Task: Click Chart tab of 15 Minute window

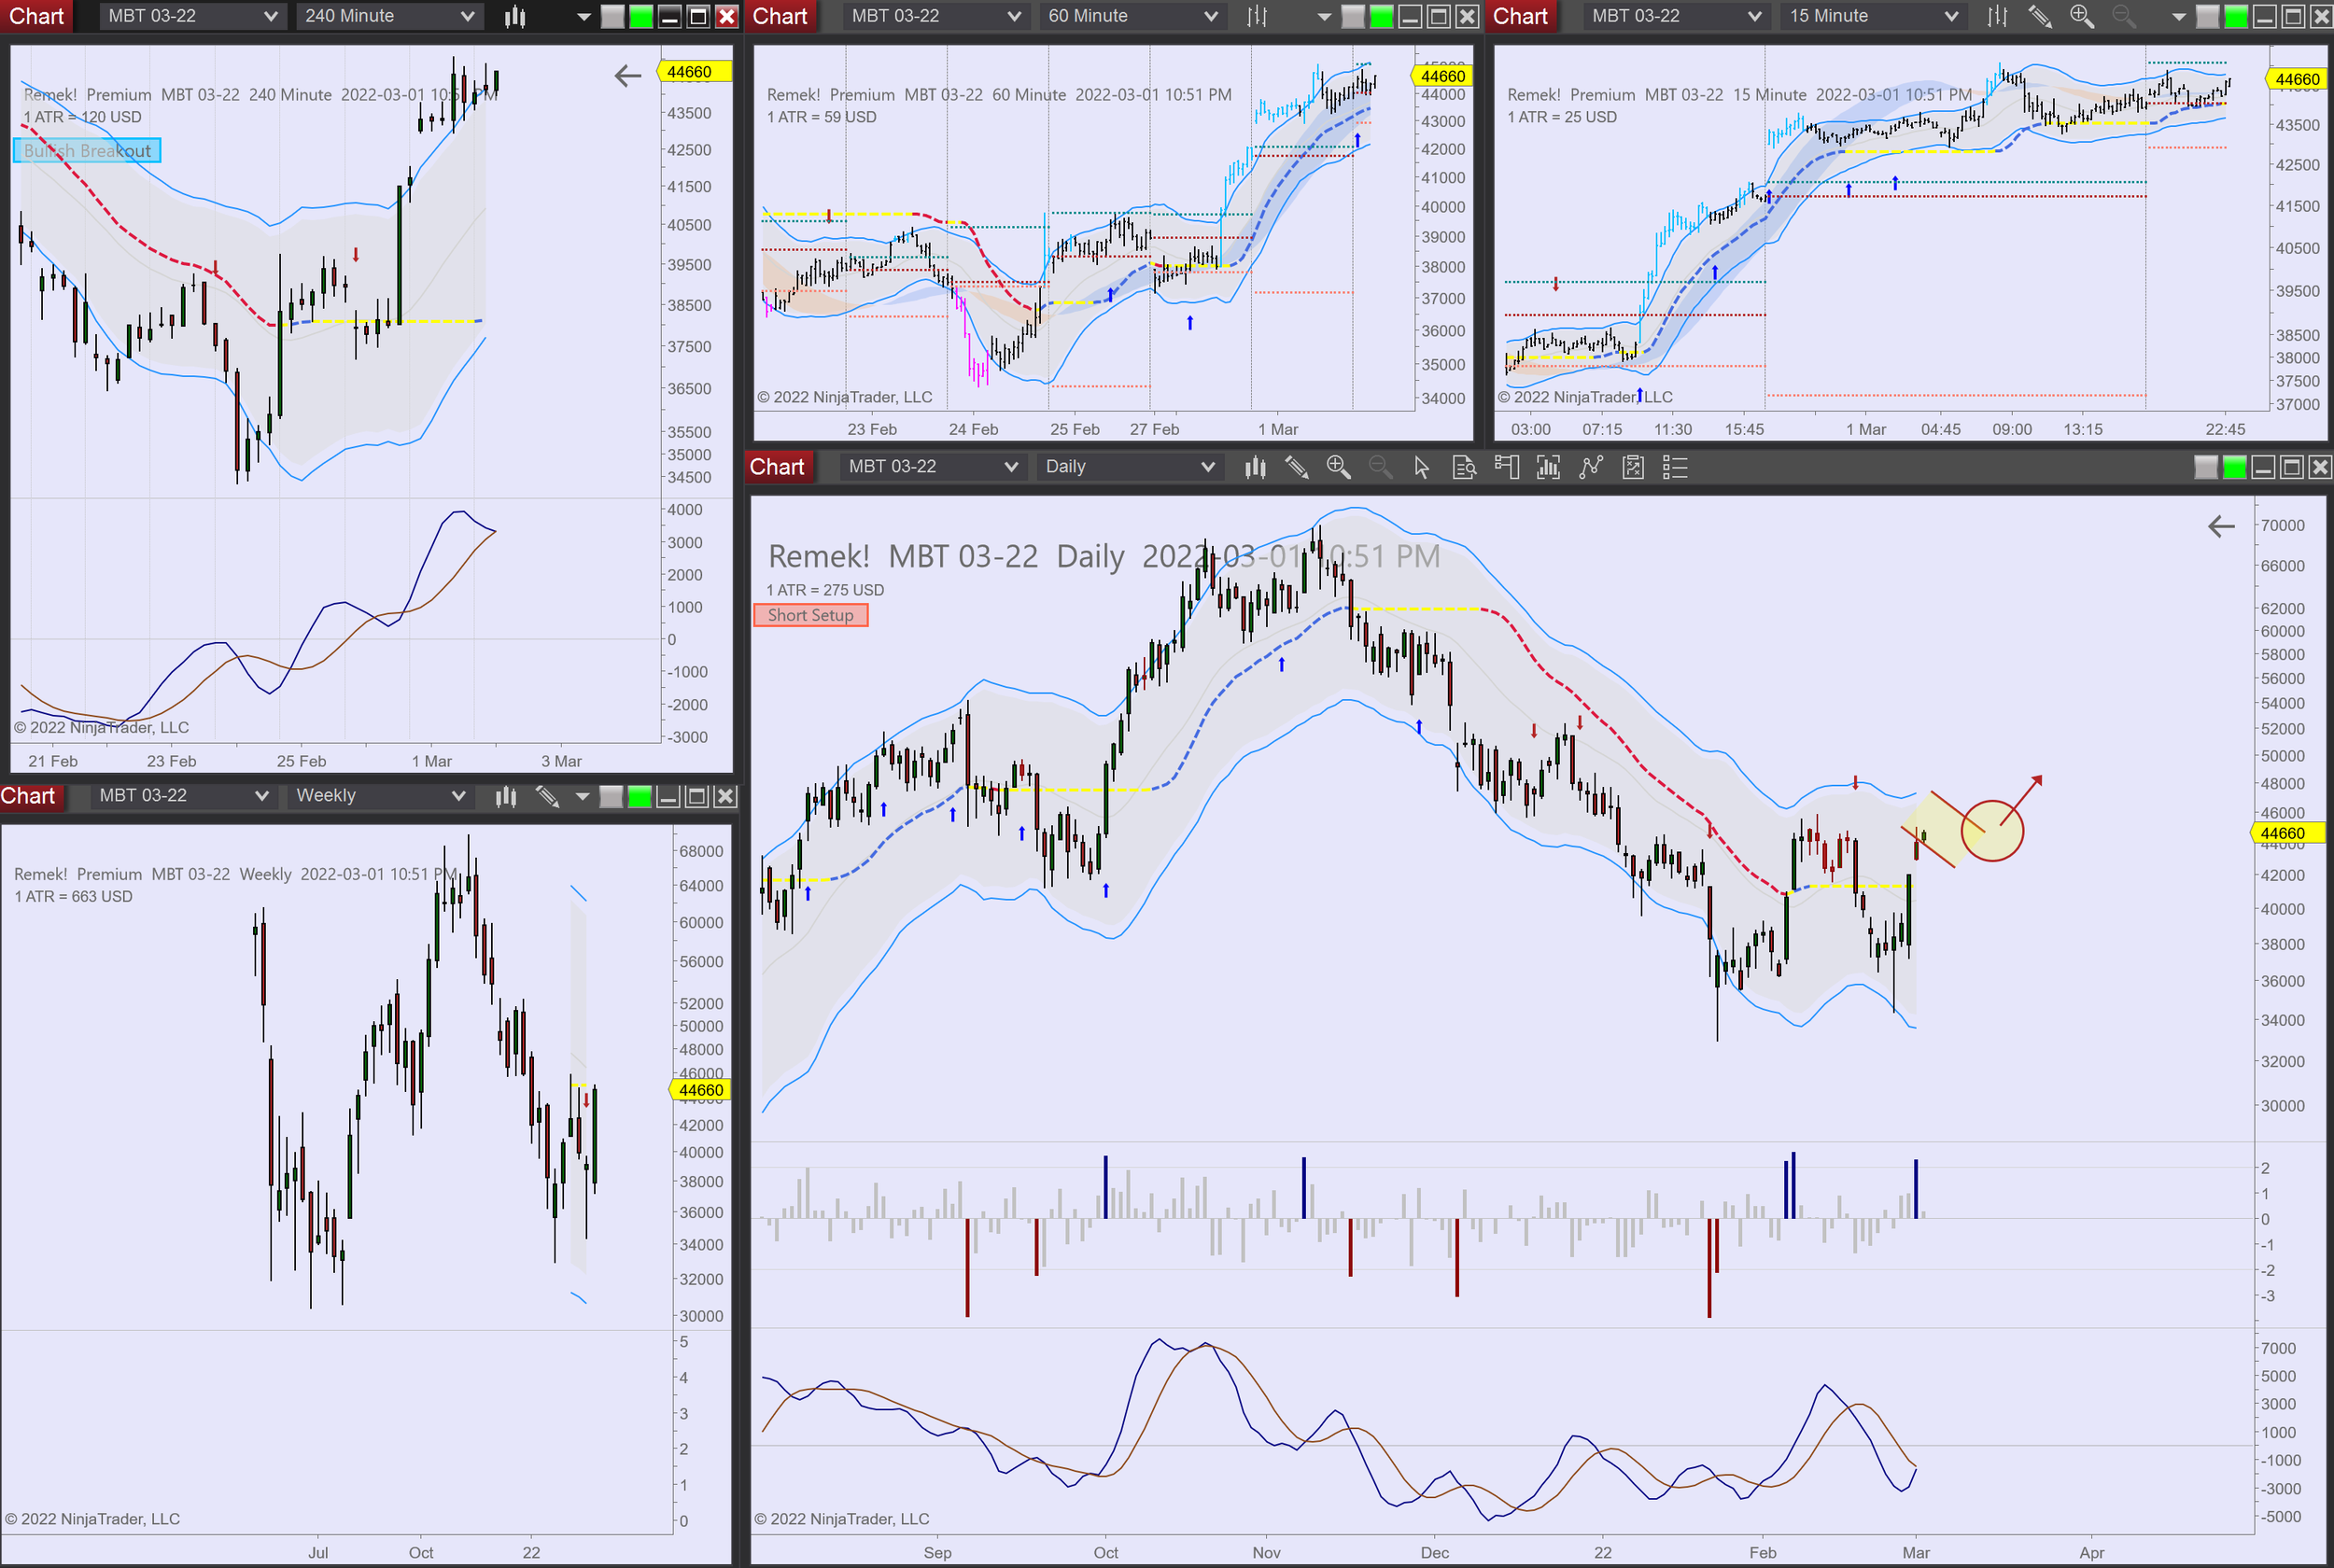Action: tap(1520, 16)
